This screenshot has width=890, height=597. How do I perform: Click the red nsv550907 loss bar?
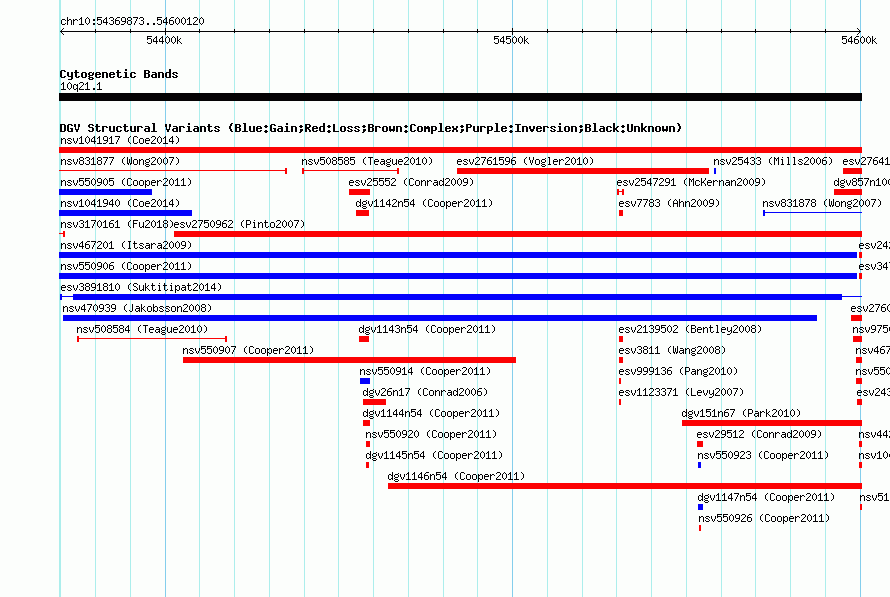click(x=349, y=360)
